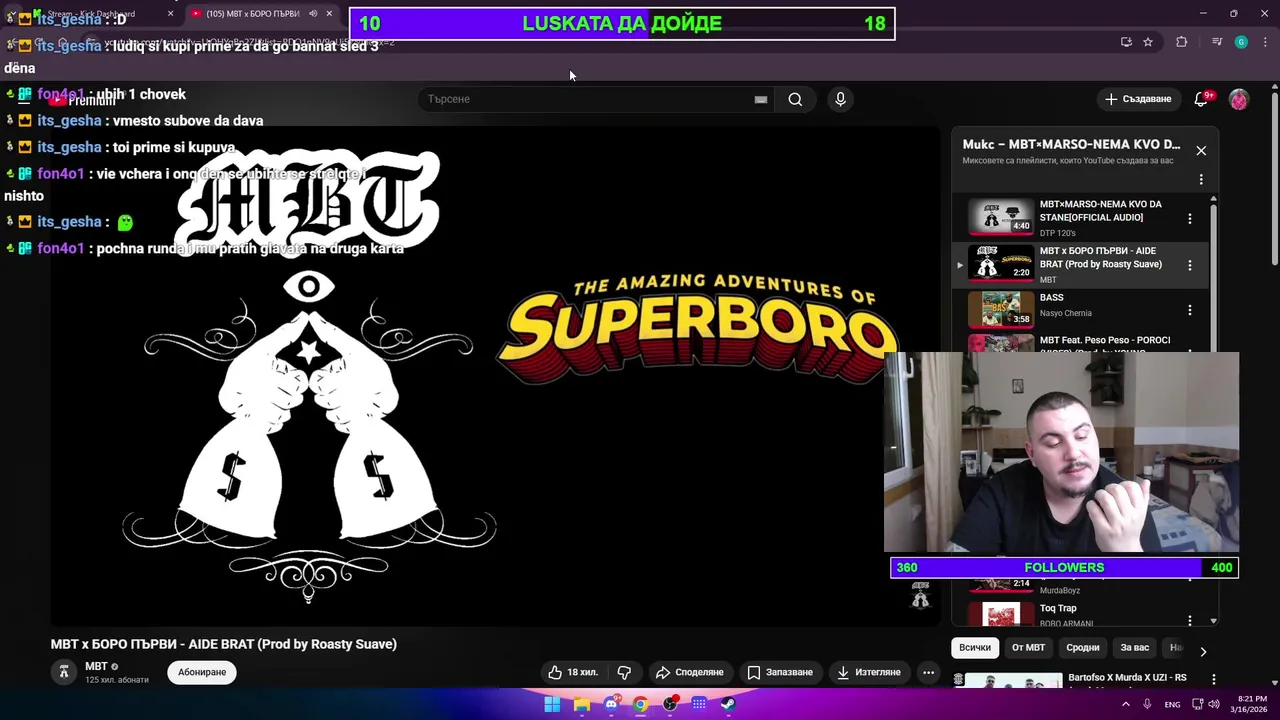This screenshot has height=720, width=1280.
Task: Open Steam from taskbar
Action: [728, 704]
